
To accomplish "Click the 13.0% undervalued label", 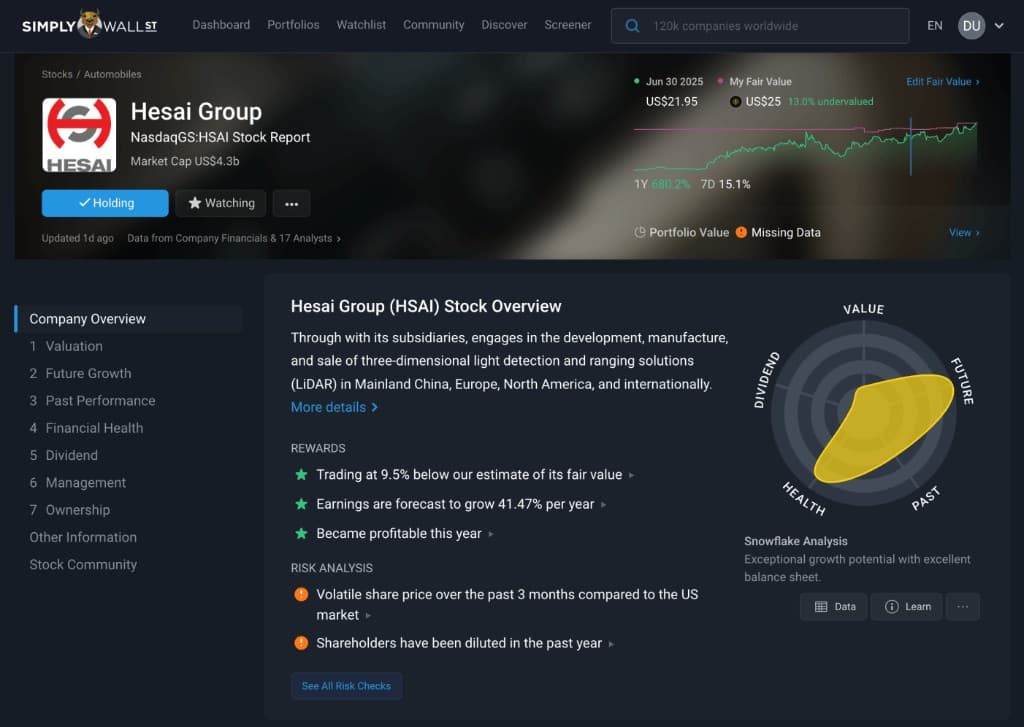I will (x=831, y=102).
